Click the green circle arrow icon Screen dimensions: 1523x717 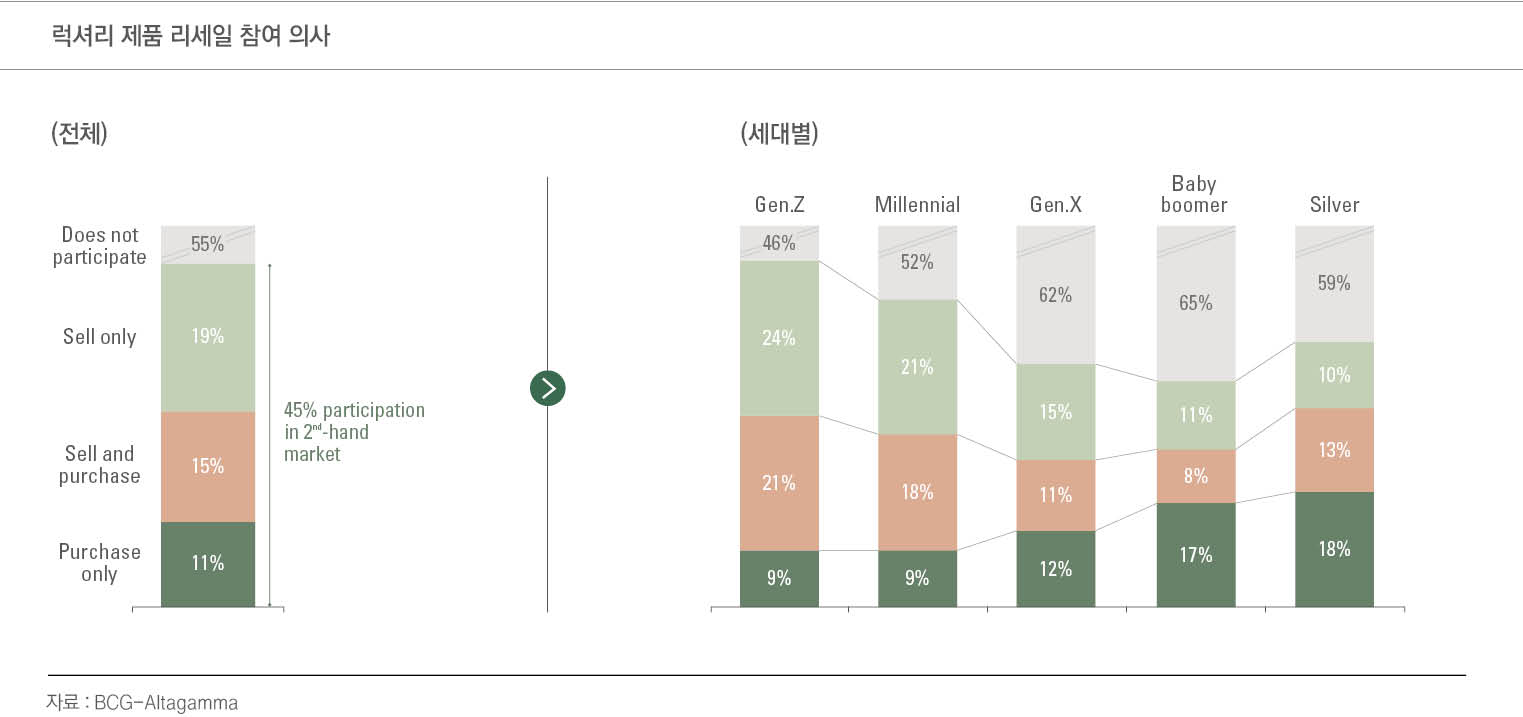click(x=547, y=388)
